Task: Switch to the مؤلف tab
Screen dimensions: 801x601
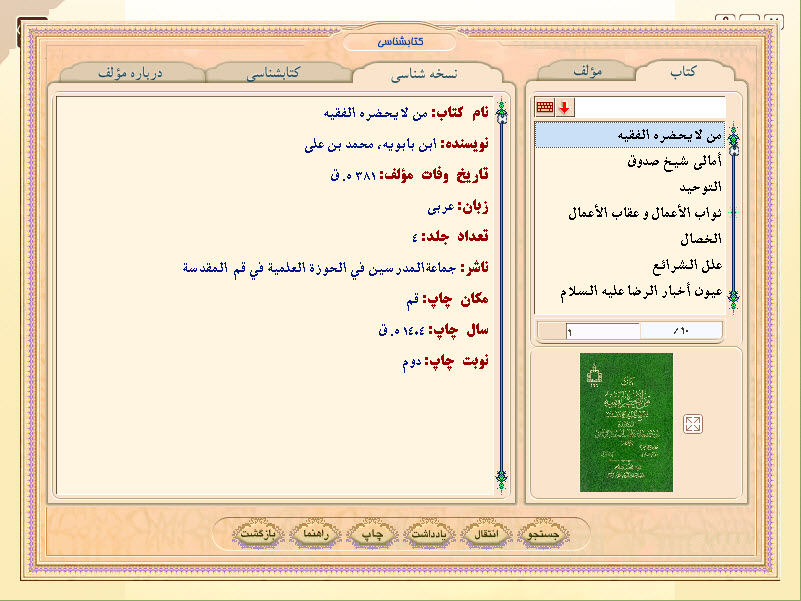Action: pyautogui.click(x=587, y=72)
